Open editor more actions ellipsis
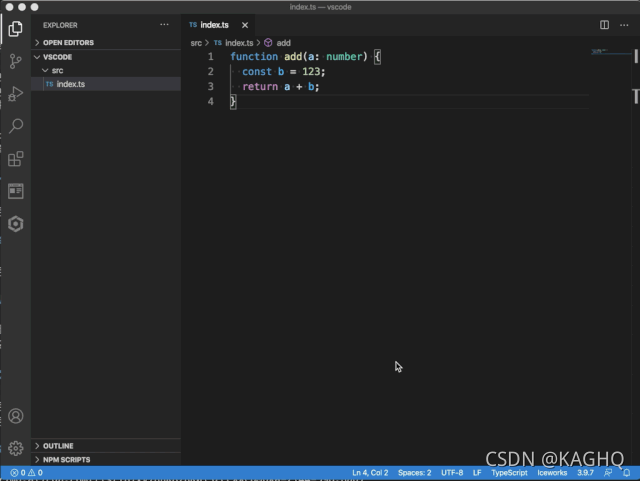 click(x=624, y=25)
